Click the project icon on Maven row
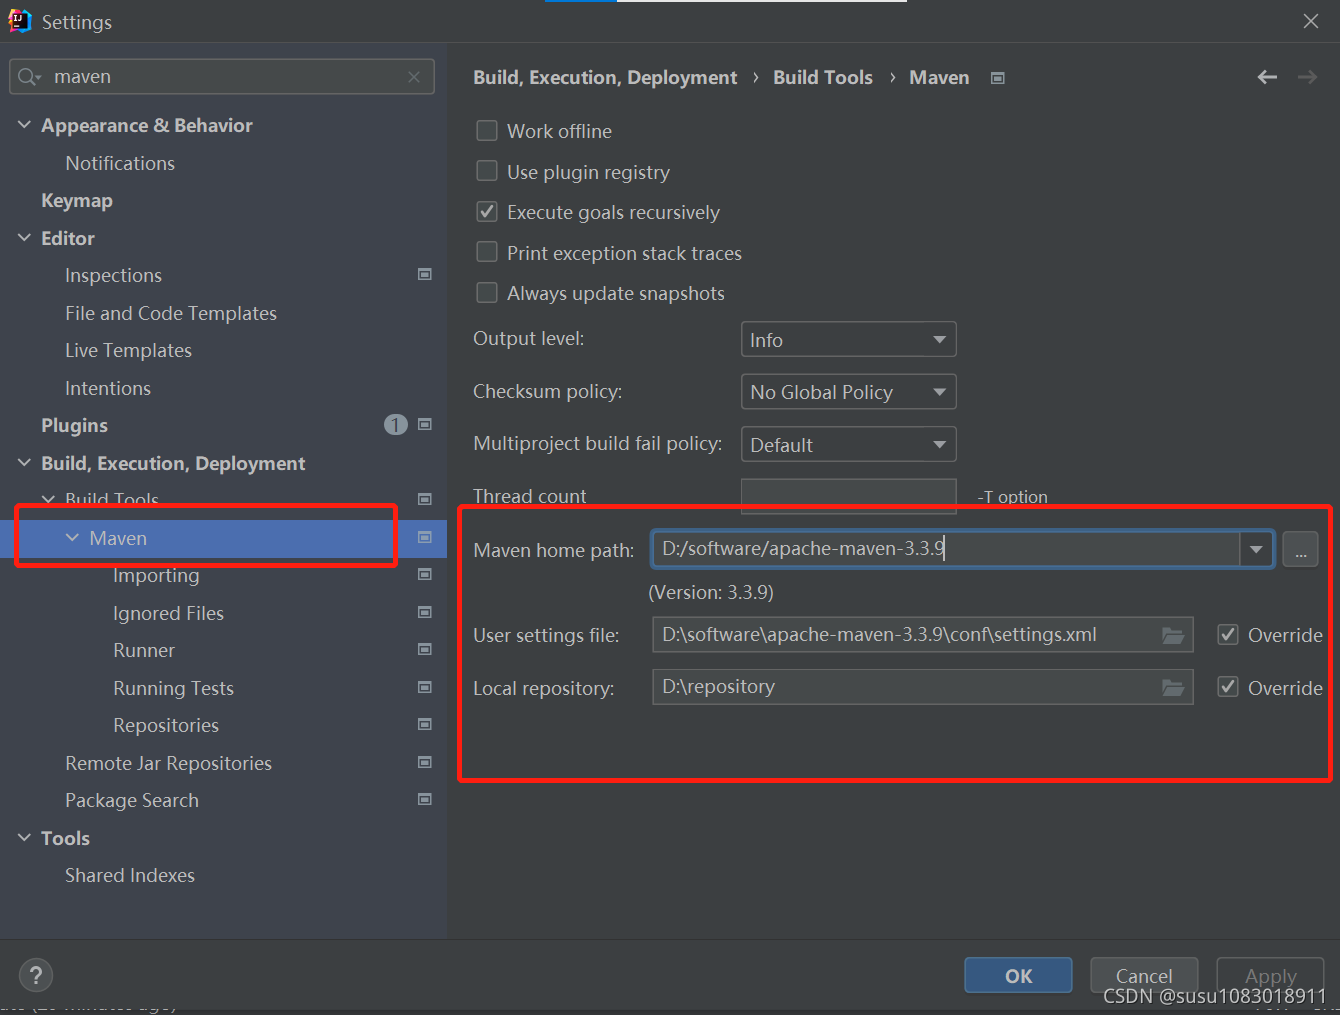The image size is (1340, 1015). (425, 537)
